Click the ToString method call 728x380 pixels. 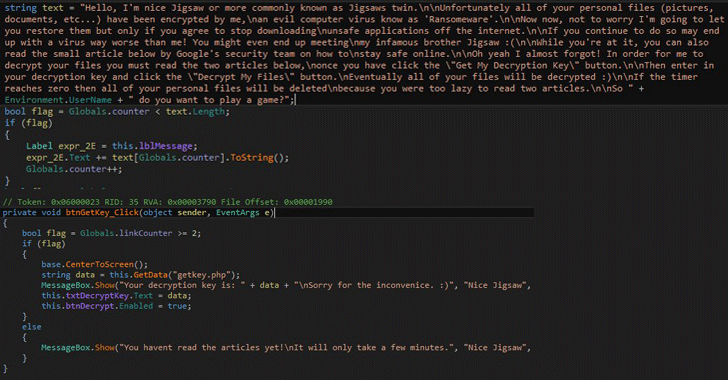[x=252, y=157]
